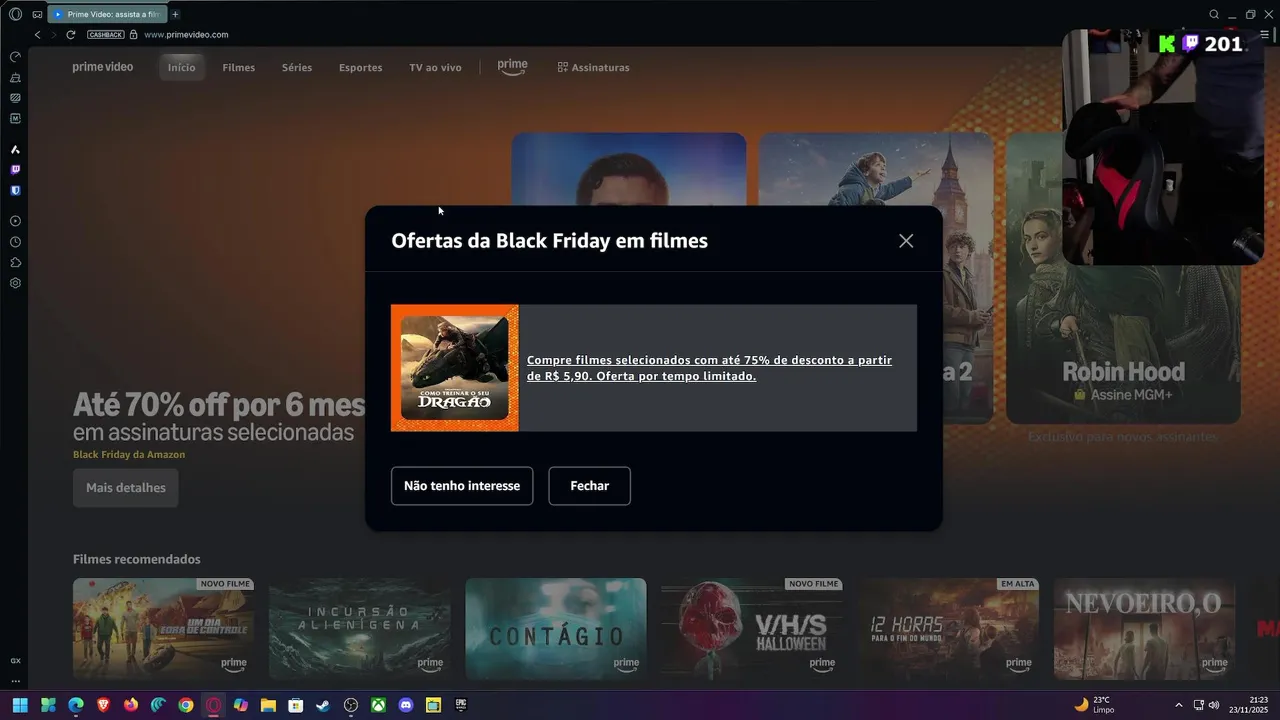Click the prime logo in navigation
The width and height of the screenshot is (1280, 720).
click(x=512, y=67)
